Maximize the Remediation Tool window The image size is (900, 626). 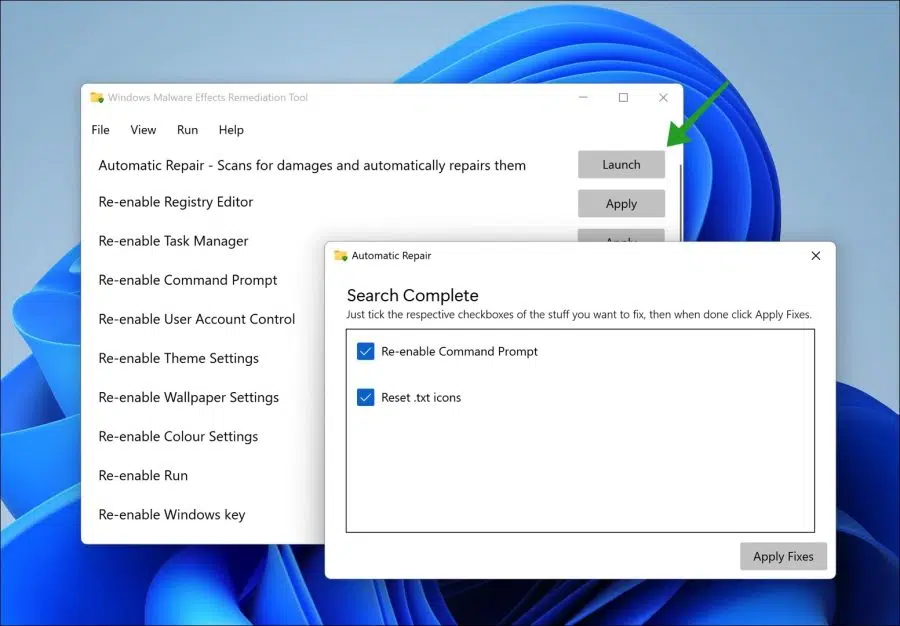tap(623, 98)
